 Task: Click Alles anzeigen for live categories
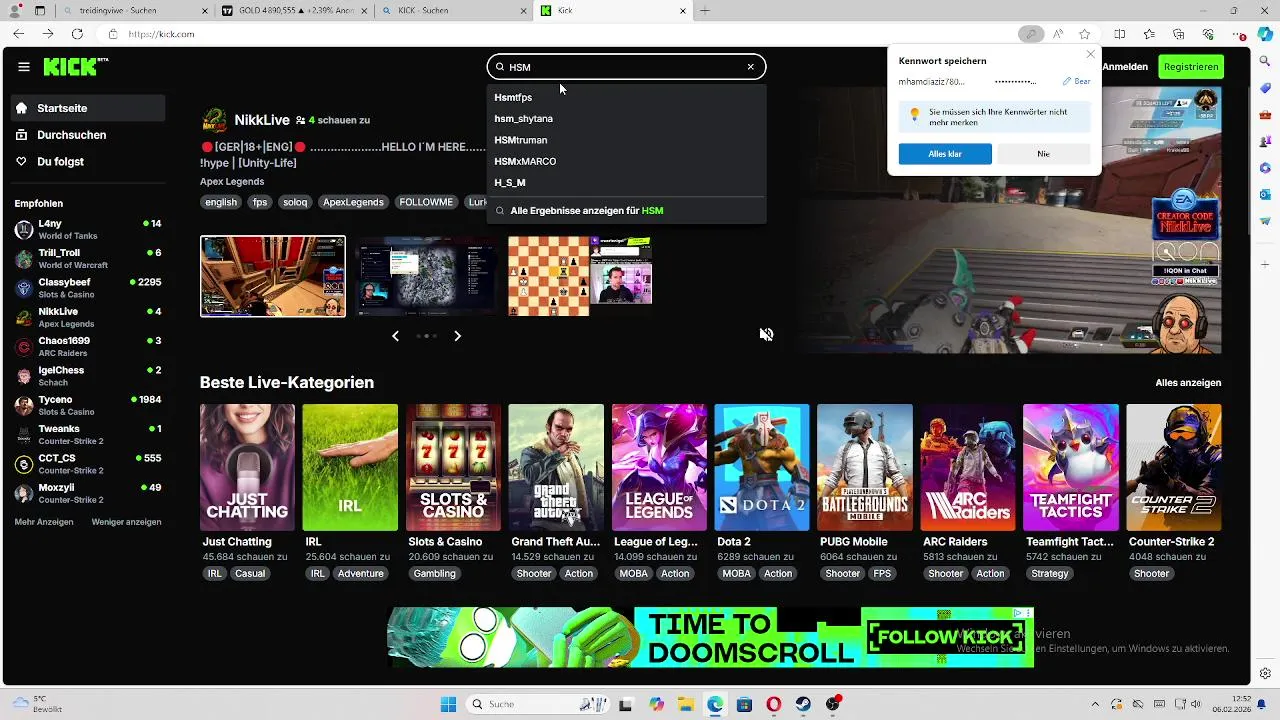(x=1188, y=383)
